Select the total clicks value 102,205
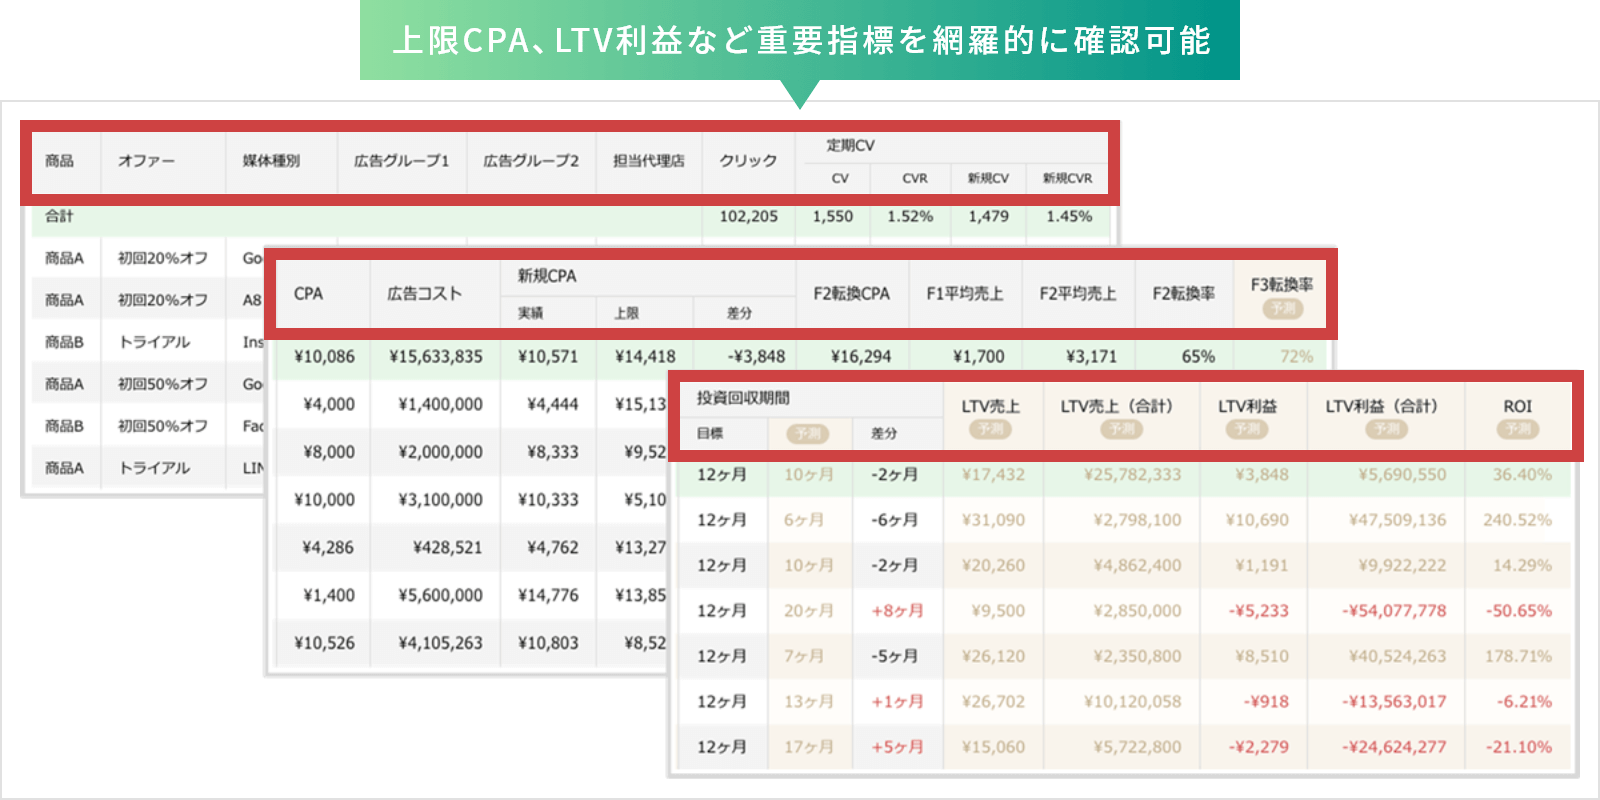The width and height of the screenshot is (1600, 800). pos(749,216)
